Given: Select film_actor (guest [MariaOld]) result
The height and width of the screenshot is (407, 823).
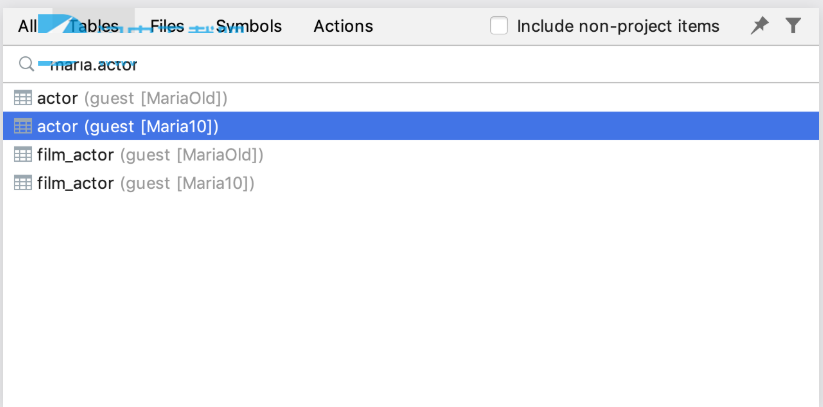Looking at the screenshot, I should point(410,154).
